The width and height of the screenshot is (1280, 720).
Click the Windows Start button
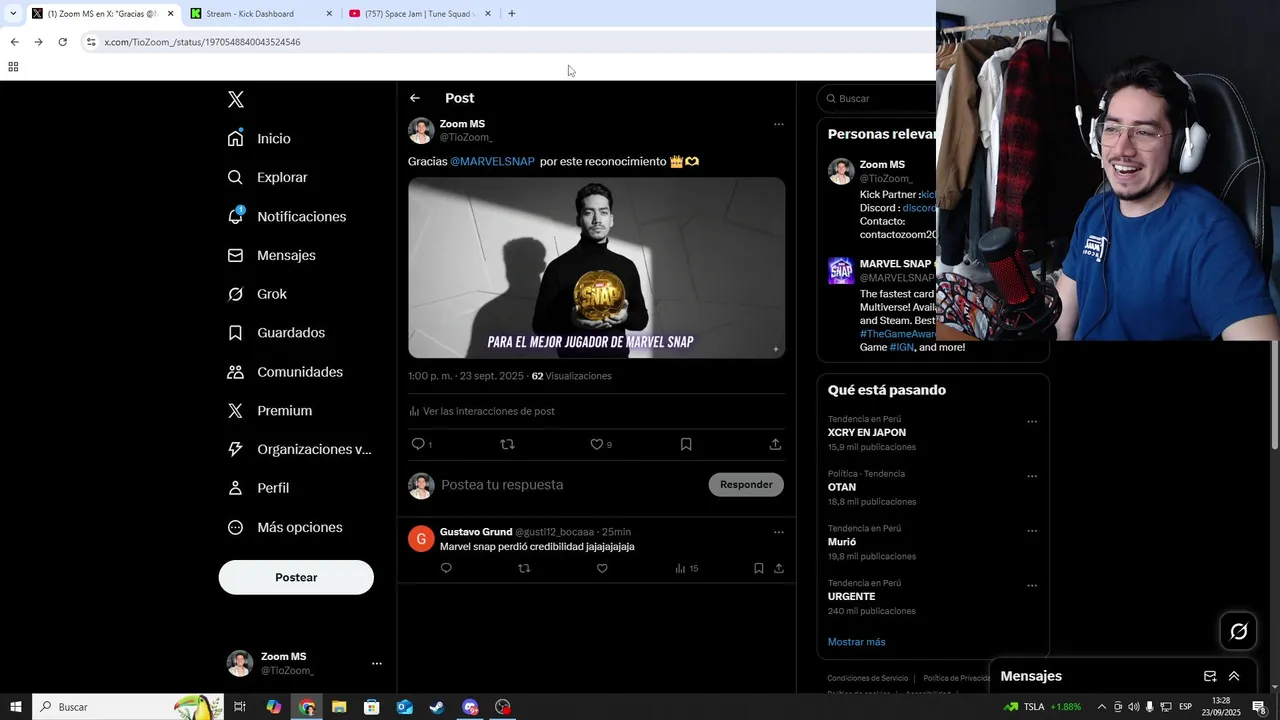pyautogui.click(x=15, y=707)
